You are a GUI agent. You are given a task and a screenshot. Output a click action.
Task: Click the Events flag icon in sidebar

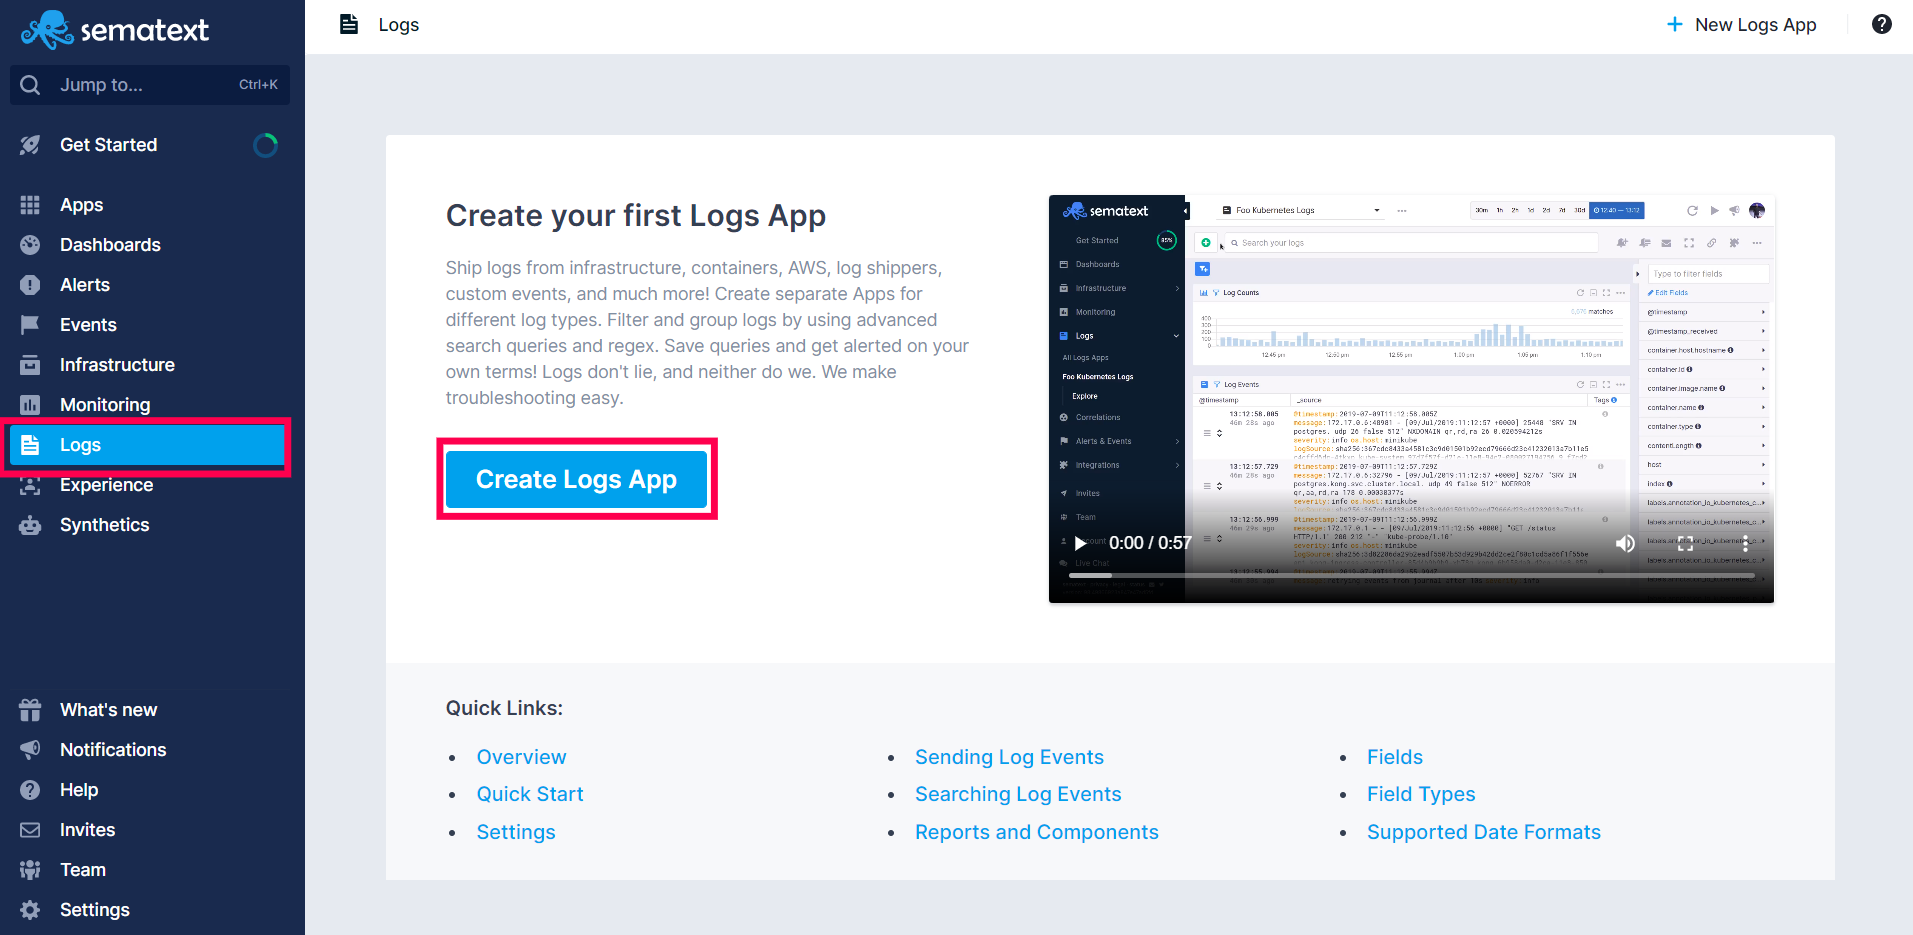30,325
